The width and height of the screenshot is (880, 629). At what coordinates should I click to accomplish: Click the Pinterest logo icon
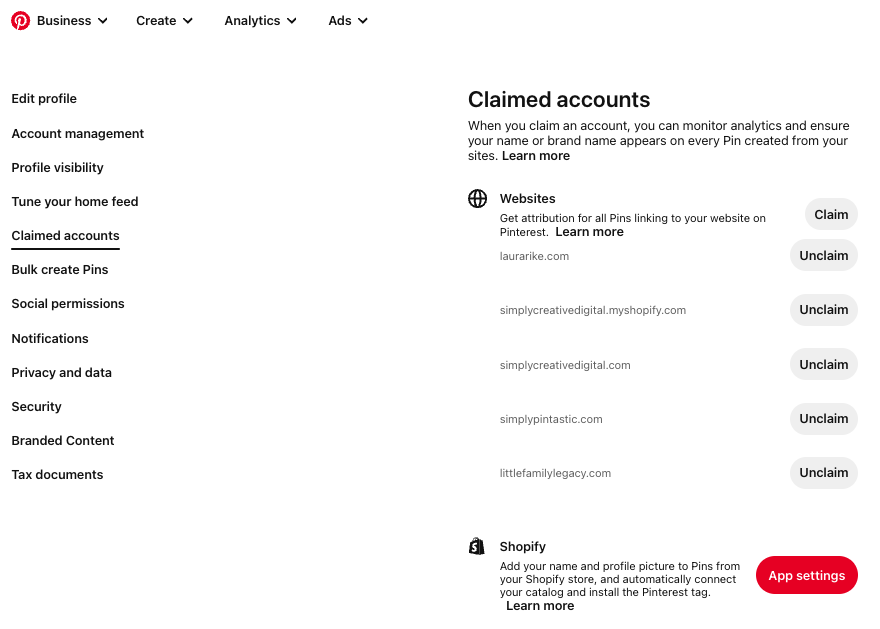(x=20, y=21)
